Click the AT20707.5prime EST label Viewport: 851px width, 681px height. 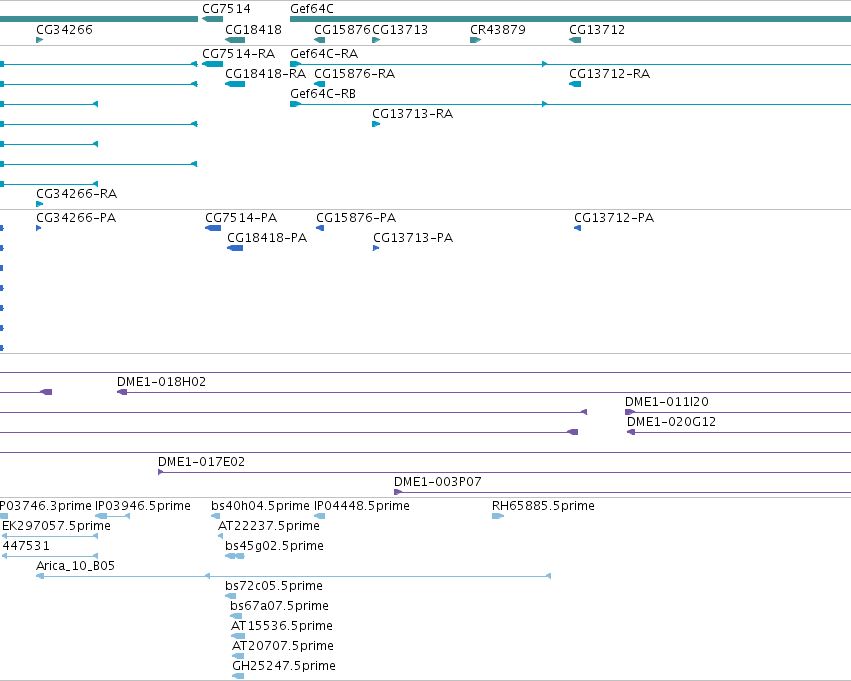click(283, 646)
